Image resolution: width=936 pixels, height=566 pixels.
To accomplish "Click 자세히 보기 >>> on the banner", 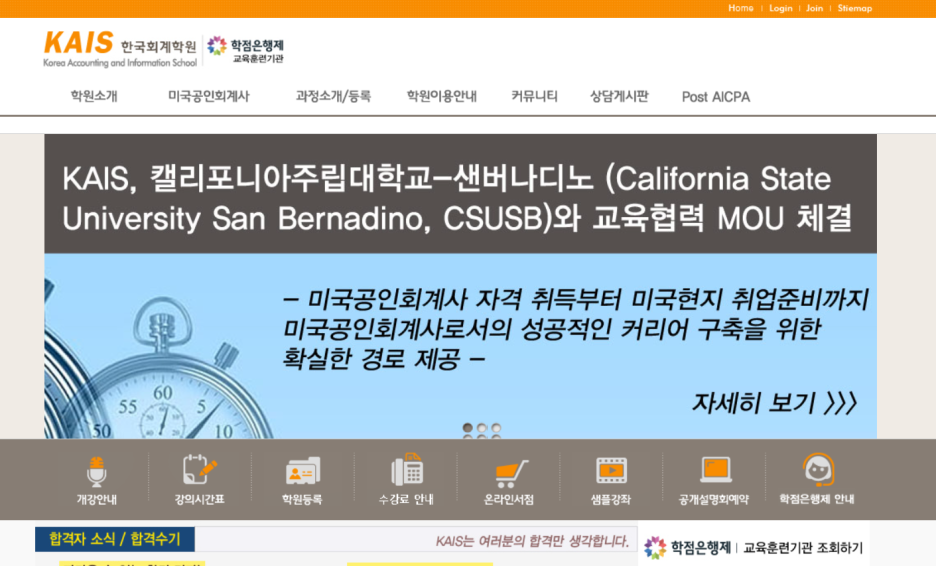I will tap(774, 403).
